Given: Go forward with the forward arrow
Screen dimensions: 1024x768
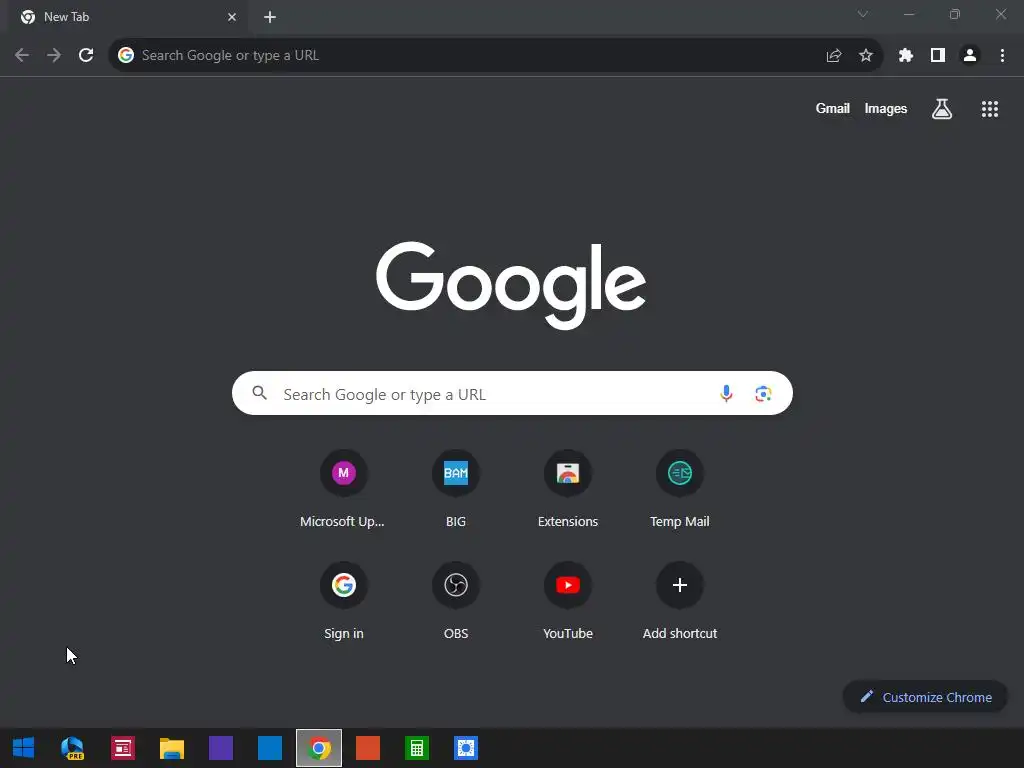Looking at the screenshot, I should coord(54,56).
